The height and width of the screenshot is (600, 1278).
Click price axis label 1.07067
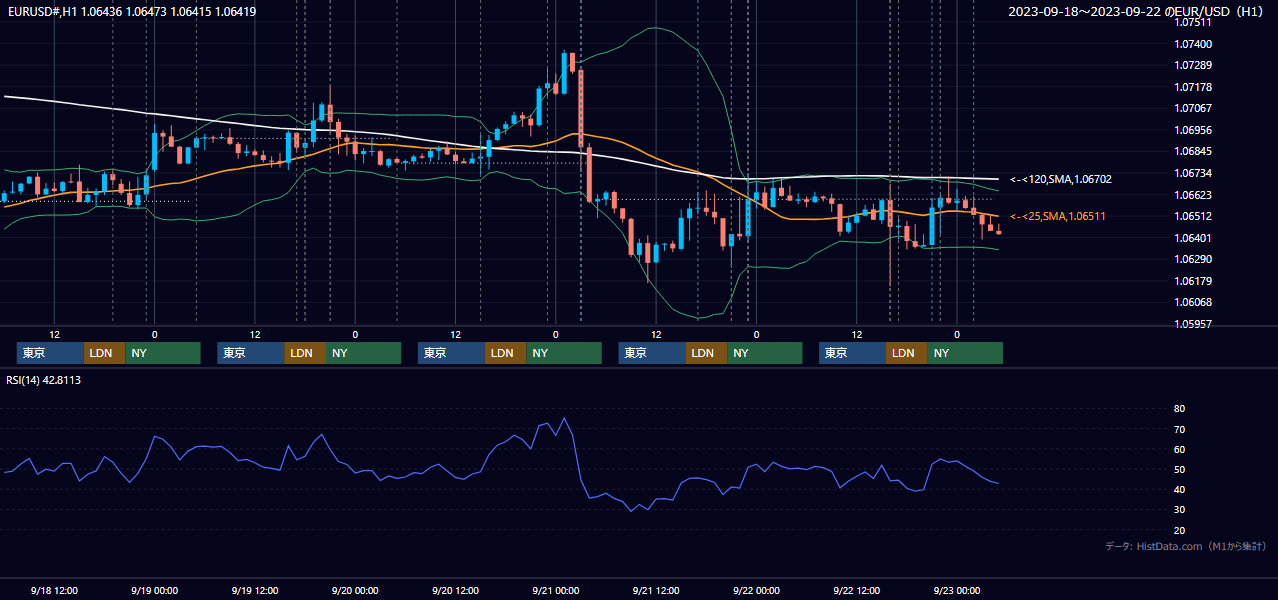pyautogui.click(x=1193, y=108)
